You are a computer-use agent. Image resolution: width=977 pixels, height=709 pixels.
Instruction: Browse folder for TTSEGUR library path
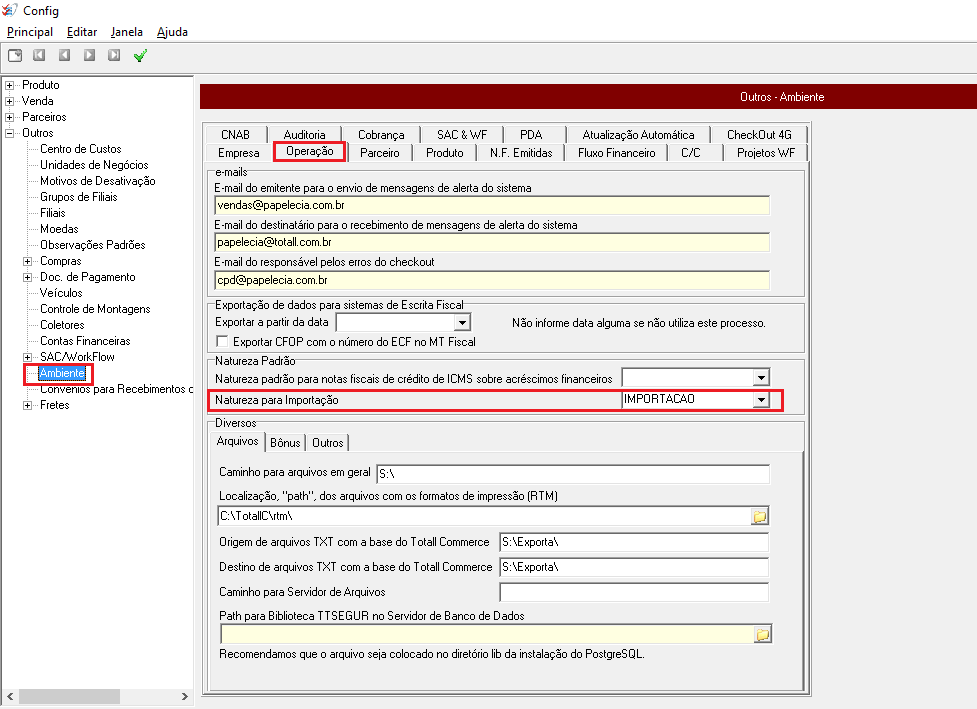762,634
